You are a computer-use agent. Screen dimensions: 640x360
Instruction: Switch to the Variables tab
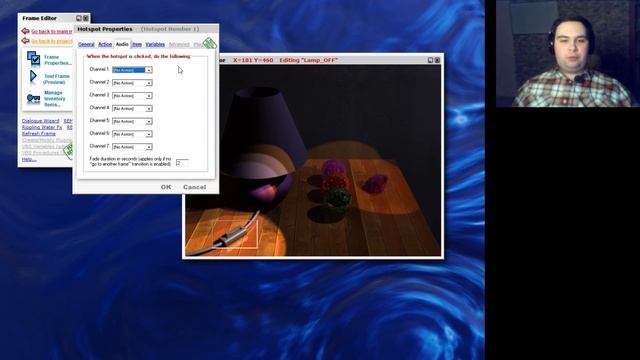[x=155, y=44]
